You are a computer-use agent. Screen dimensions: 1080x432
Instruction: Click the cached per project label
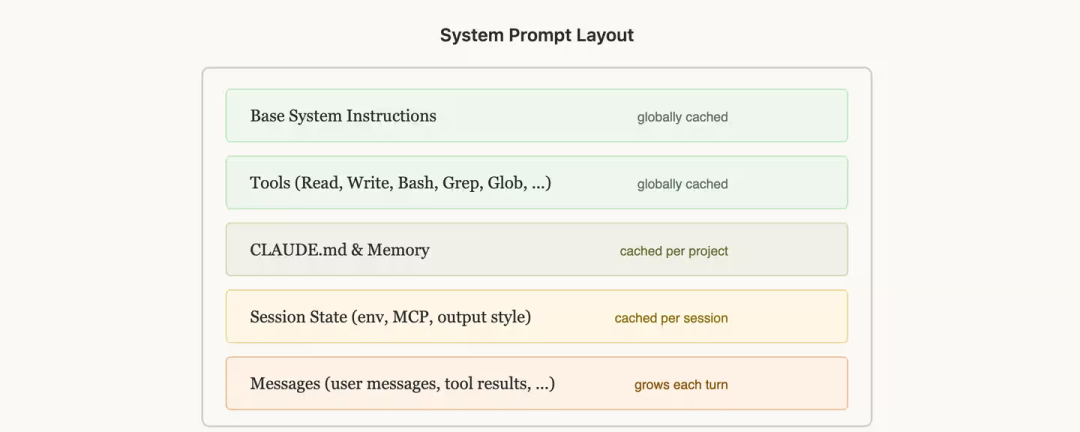(674, 251)
